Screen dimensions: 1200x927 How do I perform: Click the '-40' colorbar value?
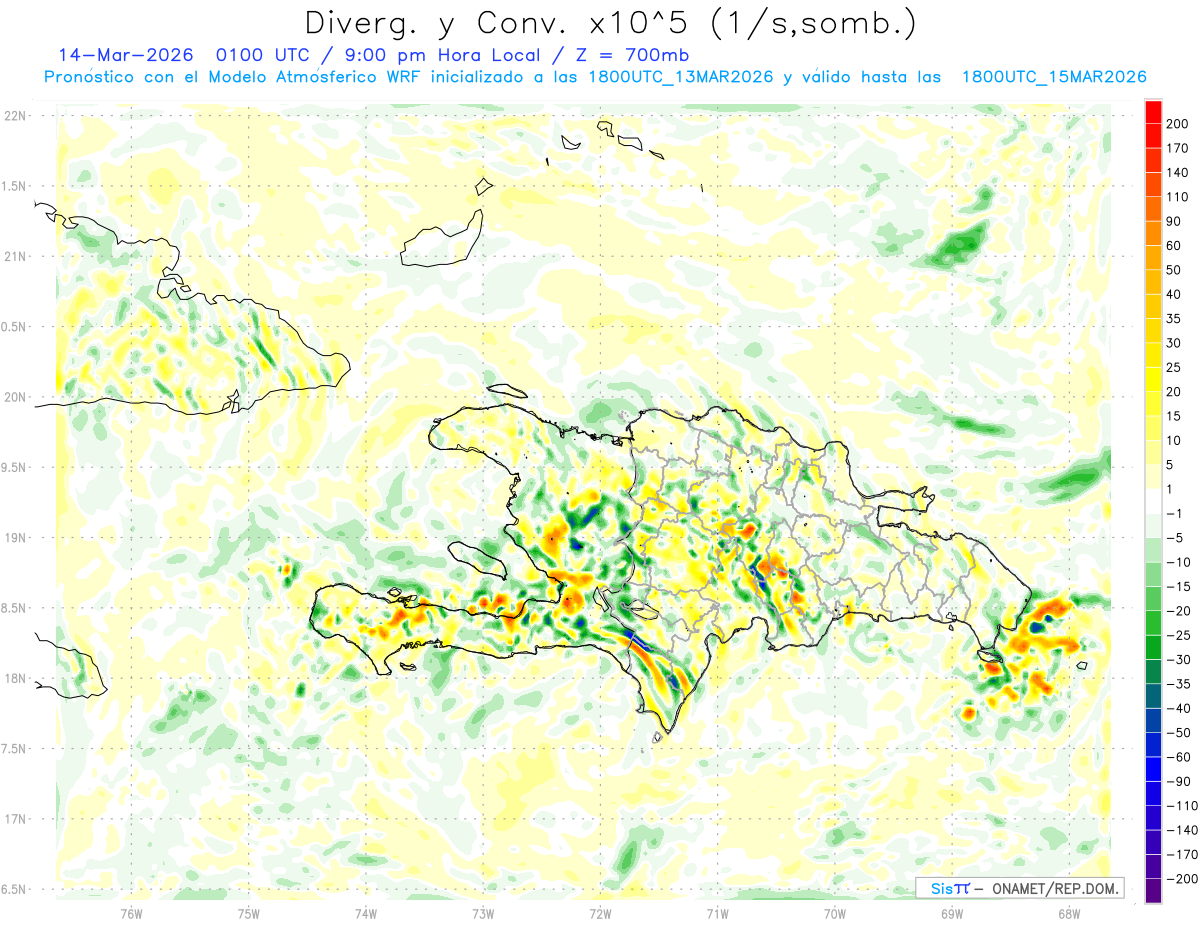[x=1181, y=708]
